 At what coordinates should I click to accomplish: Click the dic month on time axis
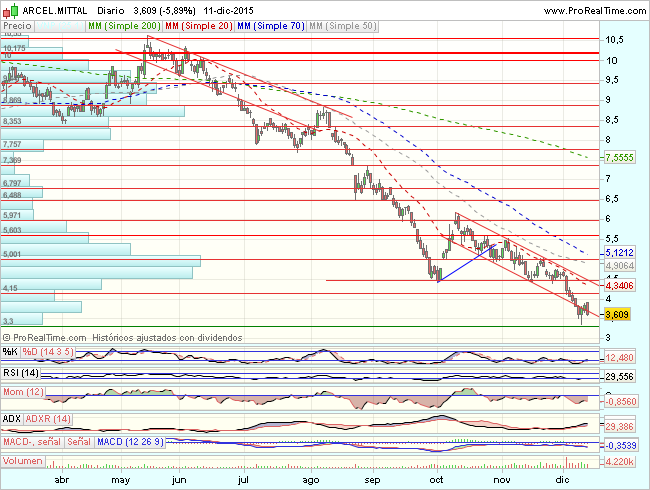(563, 480)
